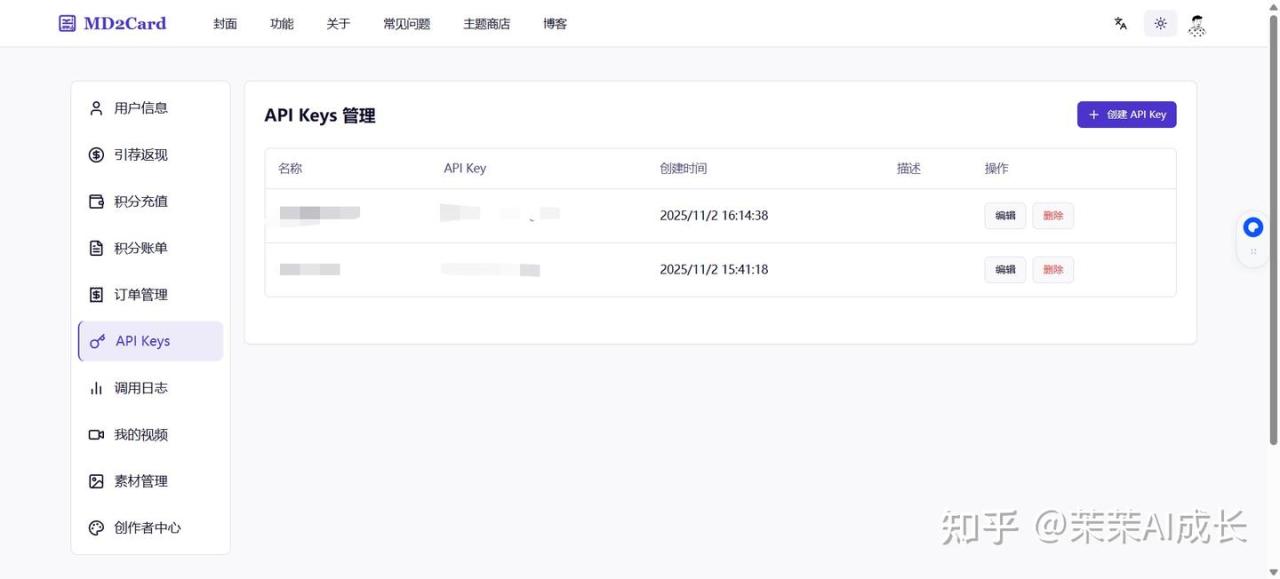The image size is (1280, 579).
Task: Open 创作者中心 creator center
Action: [146, 528]
